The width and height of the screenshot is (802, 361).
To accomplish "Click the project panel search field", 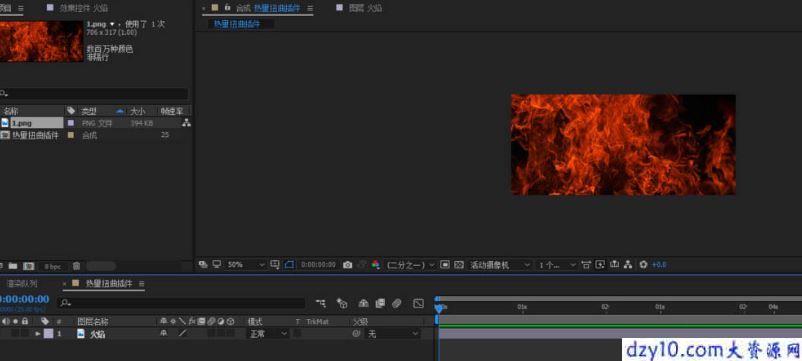I will click(94, 94).
